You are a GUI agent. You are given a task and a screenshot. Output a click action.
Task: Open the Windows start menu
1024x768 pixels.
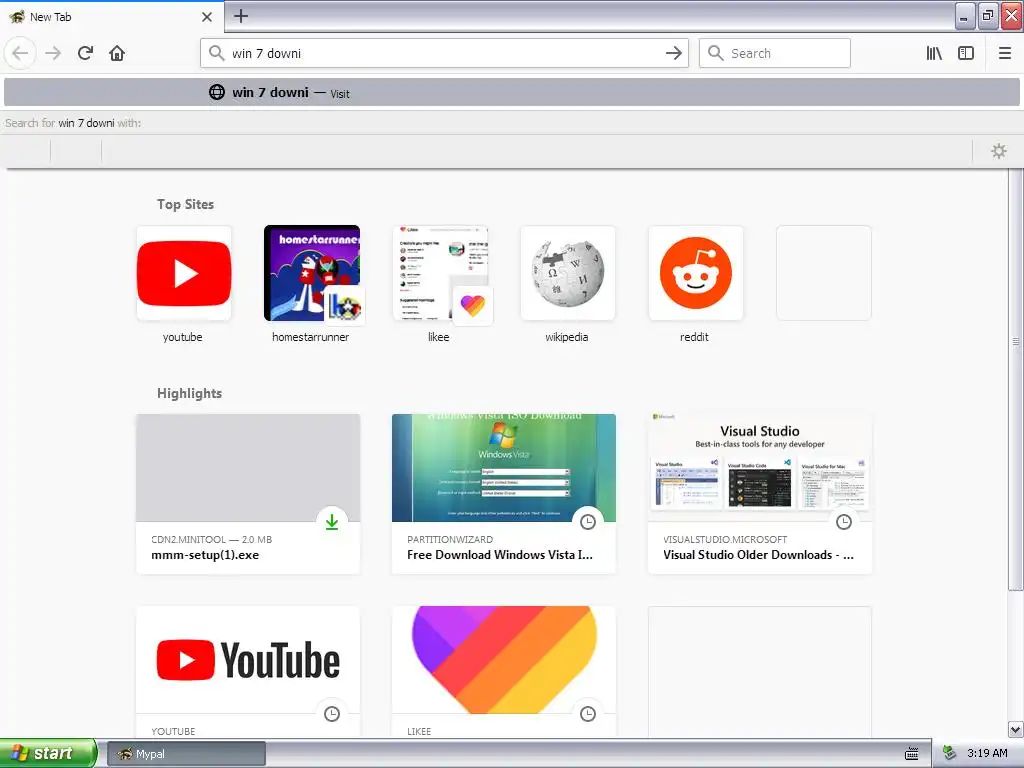click(x=48, y=753)
